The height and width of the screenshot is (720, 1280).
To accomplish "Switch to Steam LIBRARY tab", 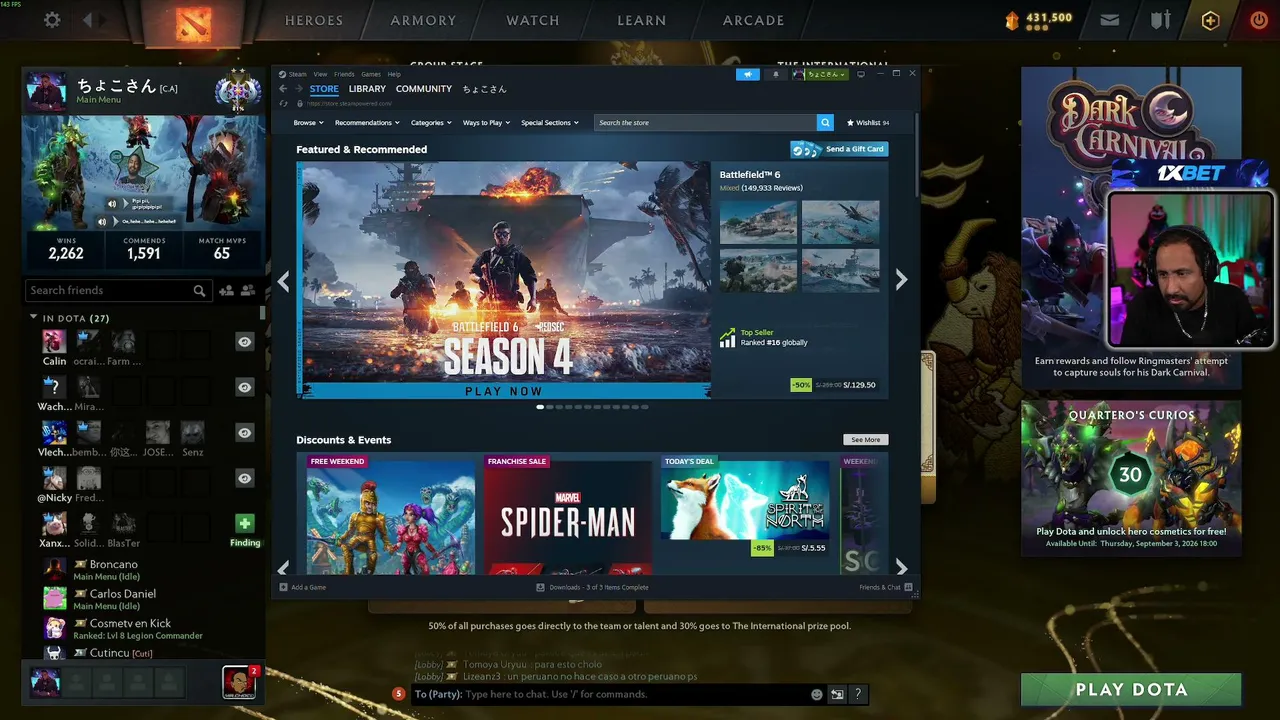I will [367, 89].
